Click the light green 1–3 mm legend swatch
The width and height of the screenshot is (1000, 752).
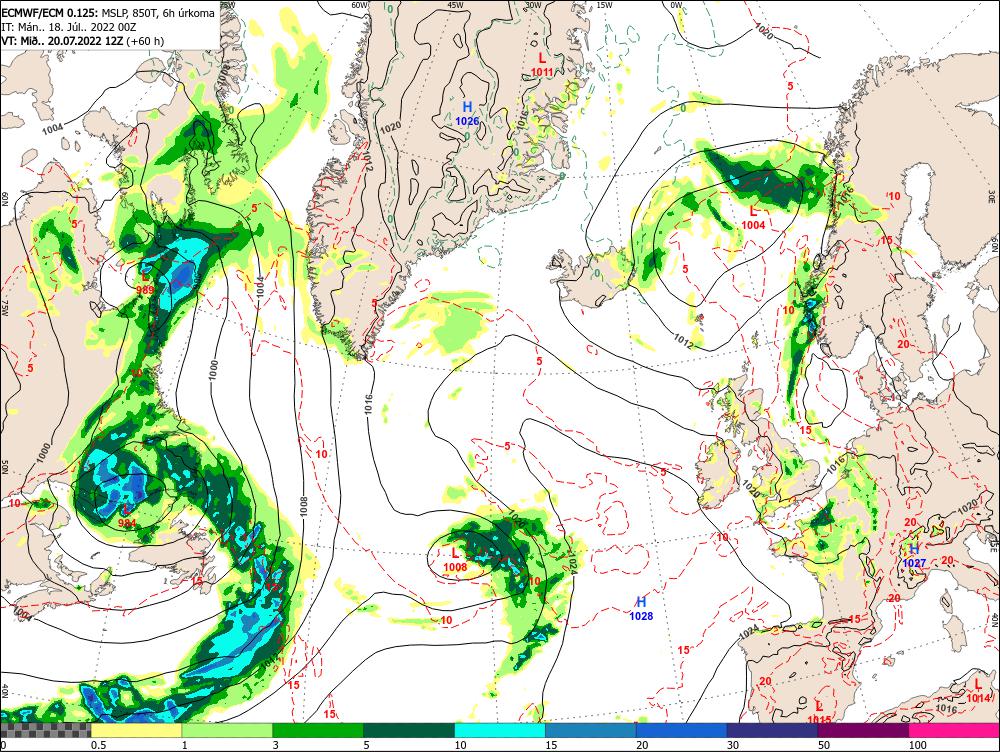pyautogui.click(x=227, y=730)
